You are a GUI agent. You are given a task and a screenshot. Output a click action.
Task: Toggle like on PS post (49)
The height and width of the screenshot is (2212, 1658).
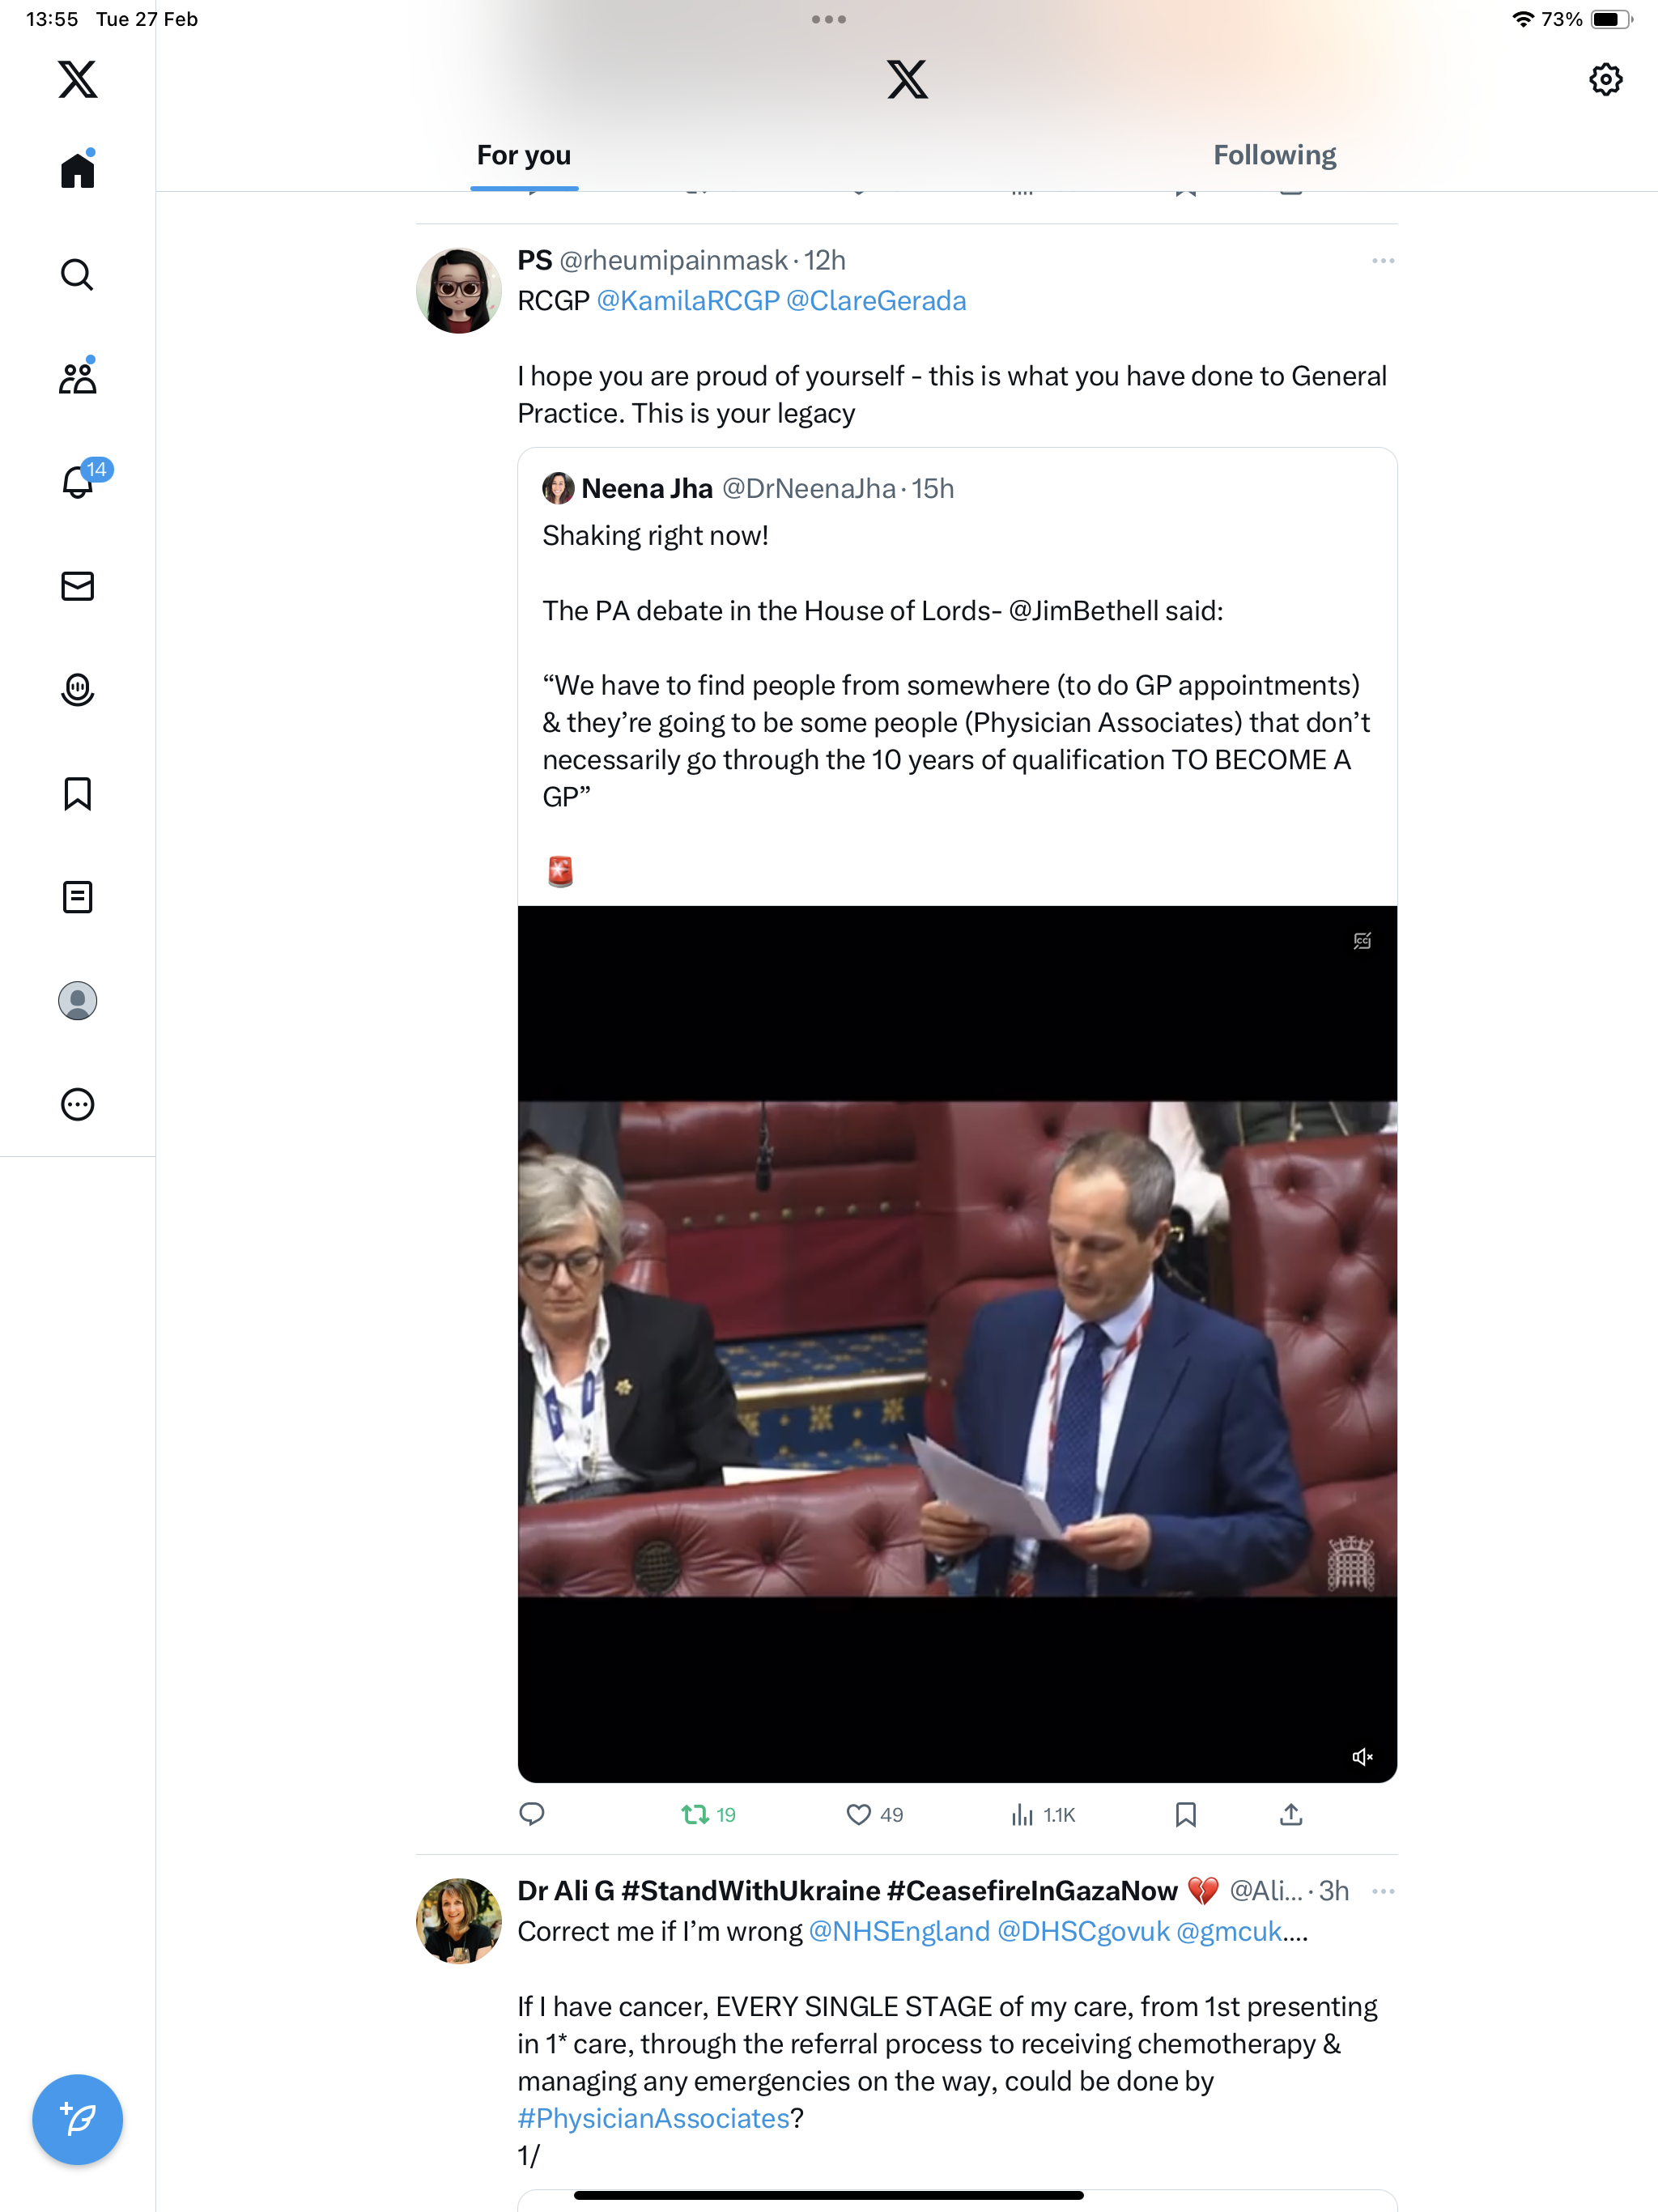tap(874, 1814)
